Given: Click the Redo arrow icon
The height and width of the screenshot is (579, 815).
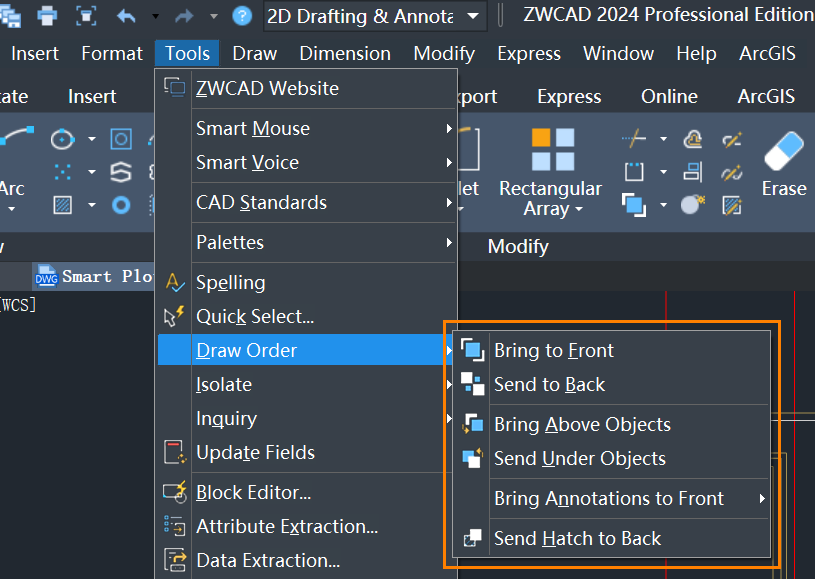Looking at the screenshot, I should [184, 16].
